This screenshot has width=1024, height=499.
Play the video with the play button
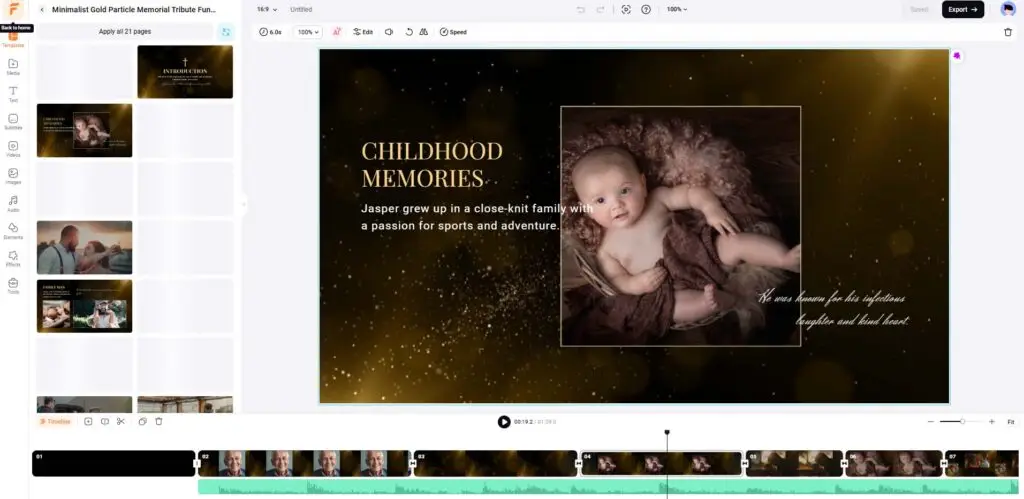(504, 422)
